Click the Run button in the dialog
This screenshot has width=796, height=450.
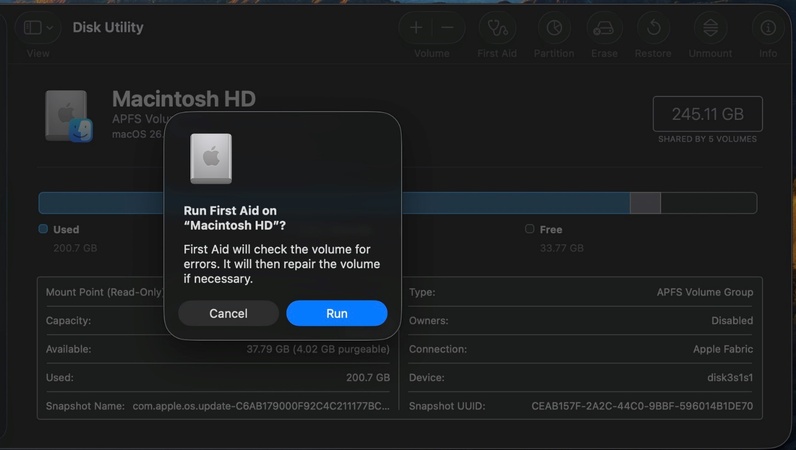pos(337,313)
